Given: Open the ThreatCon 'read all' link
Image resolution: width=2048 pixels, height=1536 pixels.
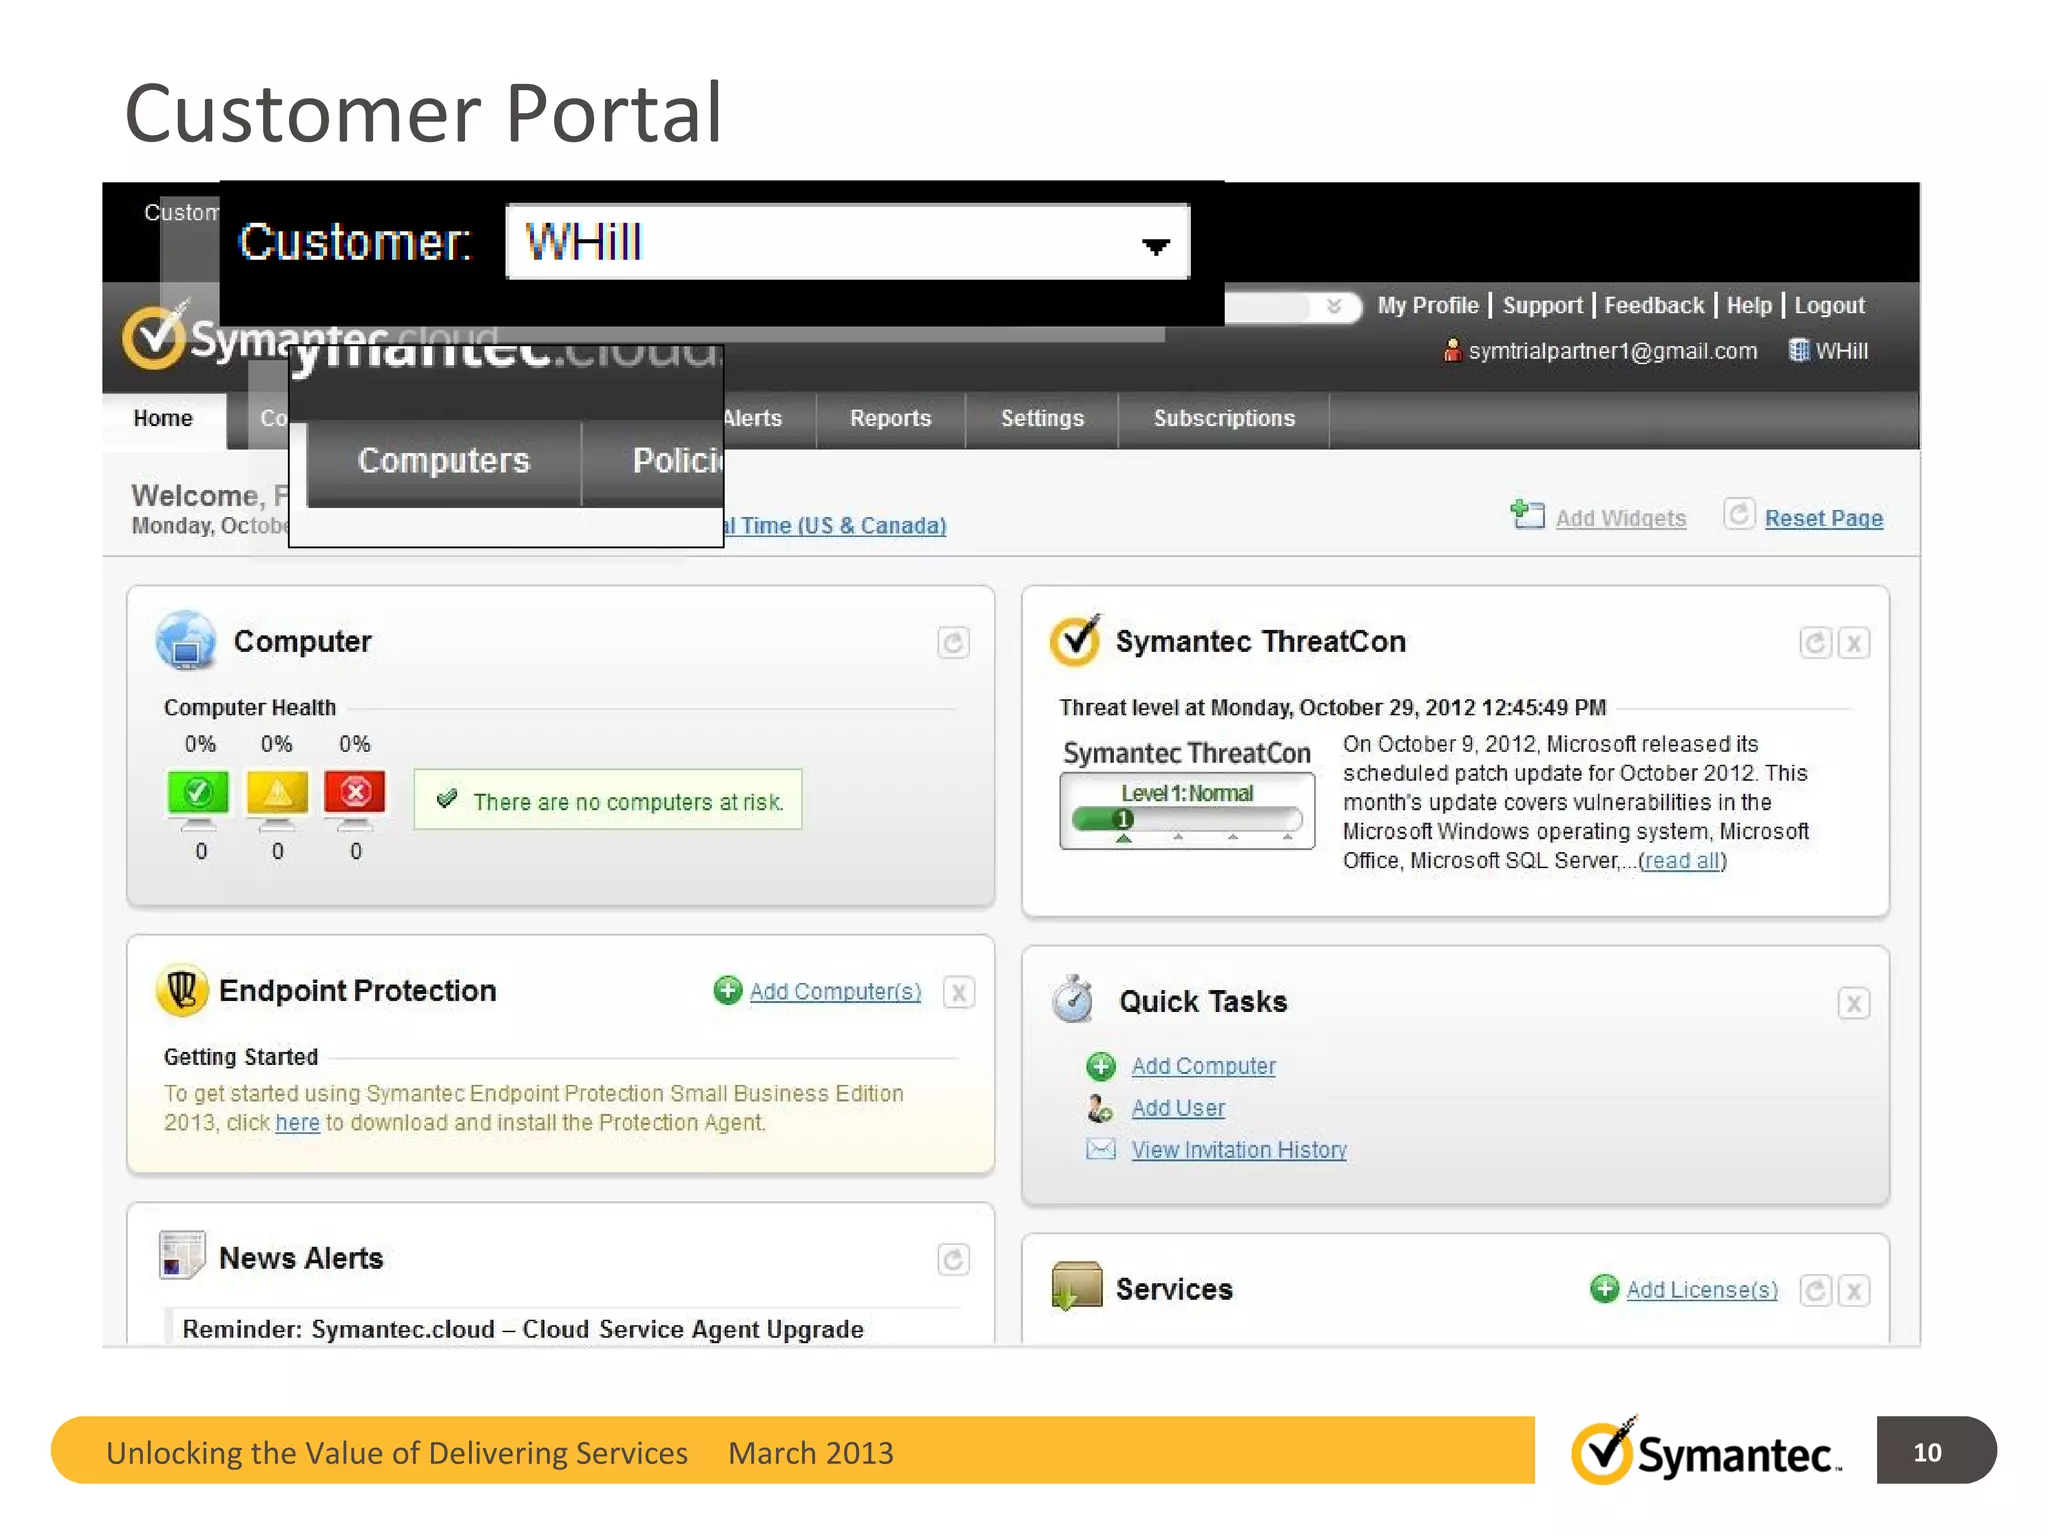Looking at the screenshot, I should [x=1683, y=861].
